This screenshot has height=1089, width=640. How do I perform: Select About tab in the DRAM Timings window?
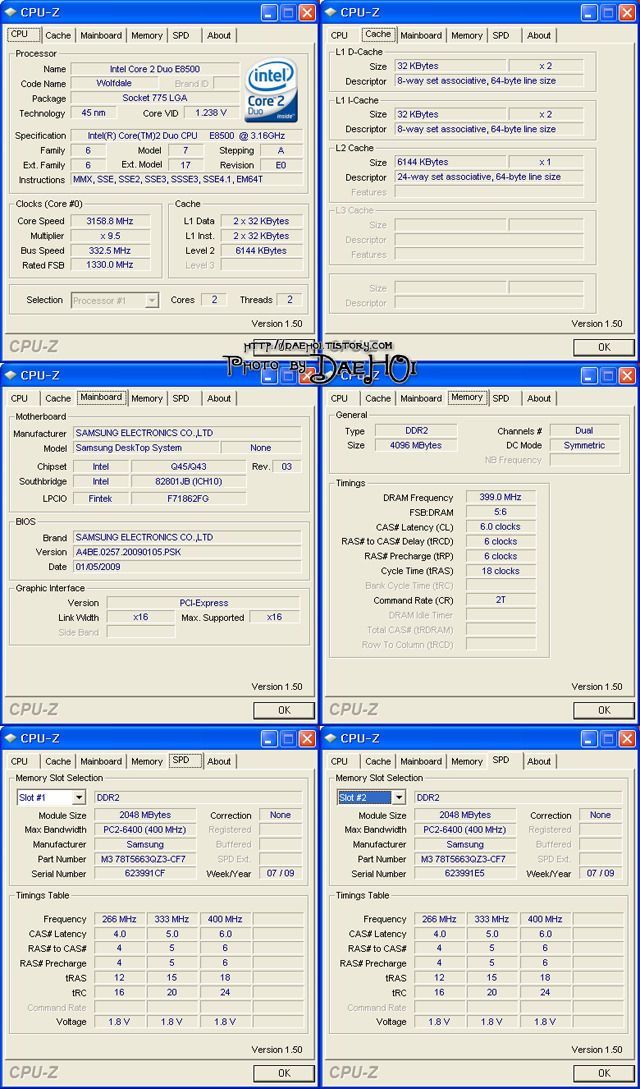pos(539,399)
